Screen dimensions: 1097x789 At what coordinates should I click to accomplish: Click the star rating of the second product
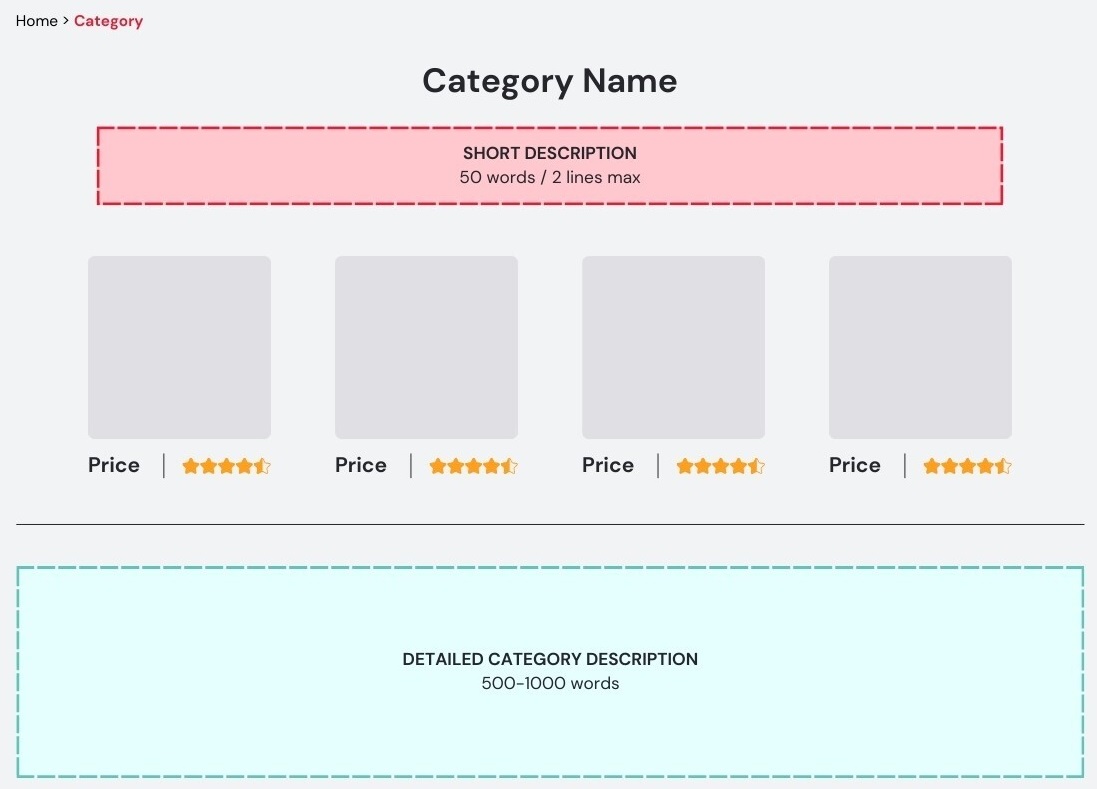pyautogui.click(x=473, y=466)
